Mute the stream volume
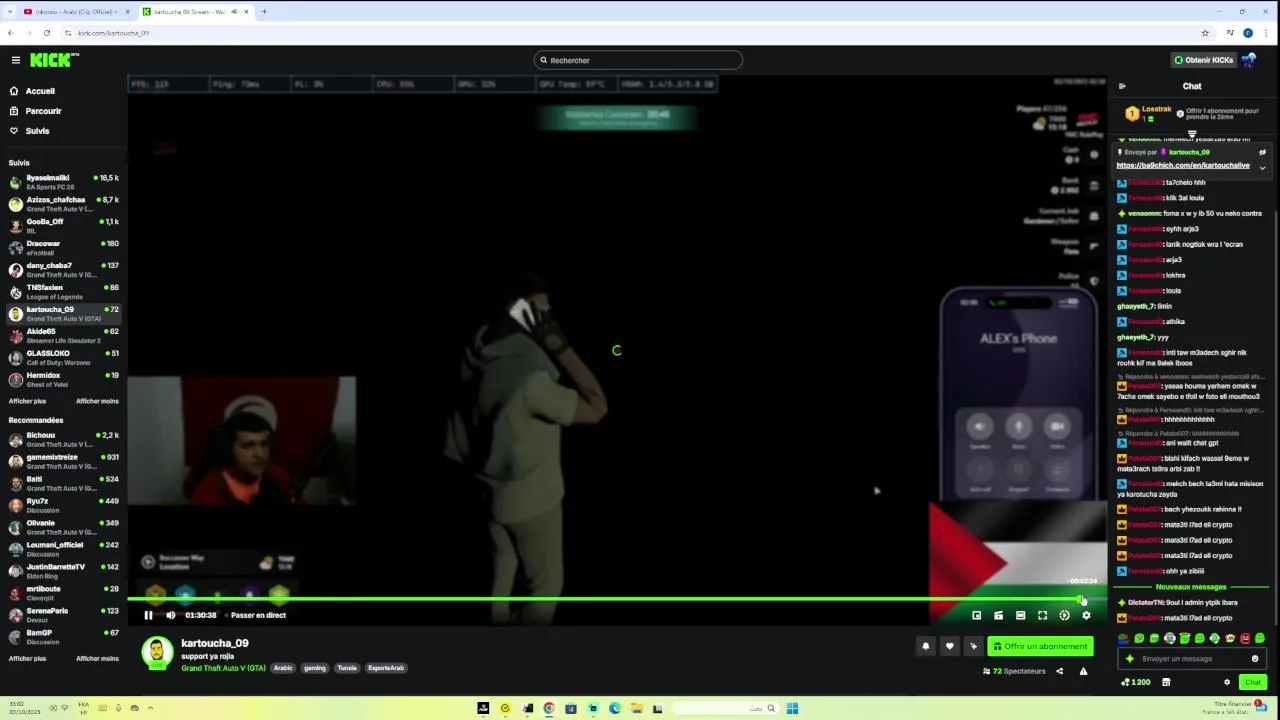The height and width of the screenshot is (720, 1280). [170, 615]
